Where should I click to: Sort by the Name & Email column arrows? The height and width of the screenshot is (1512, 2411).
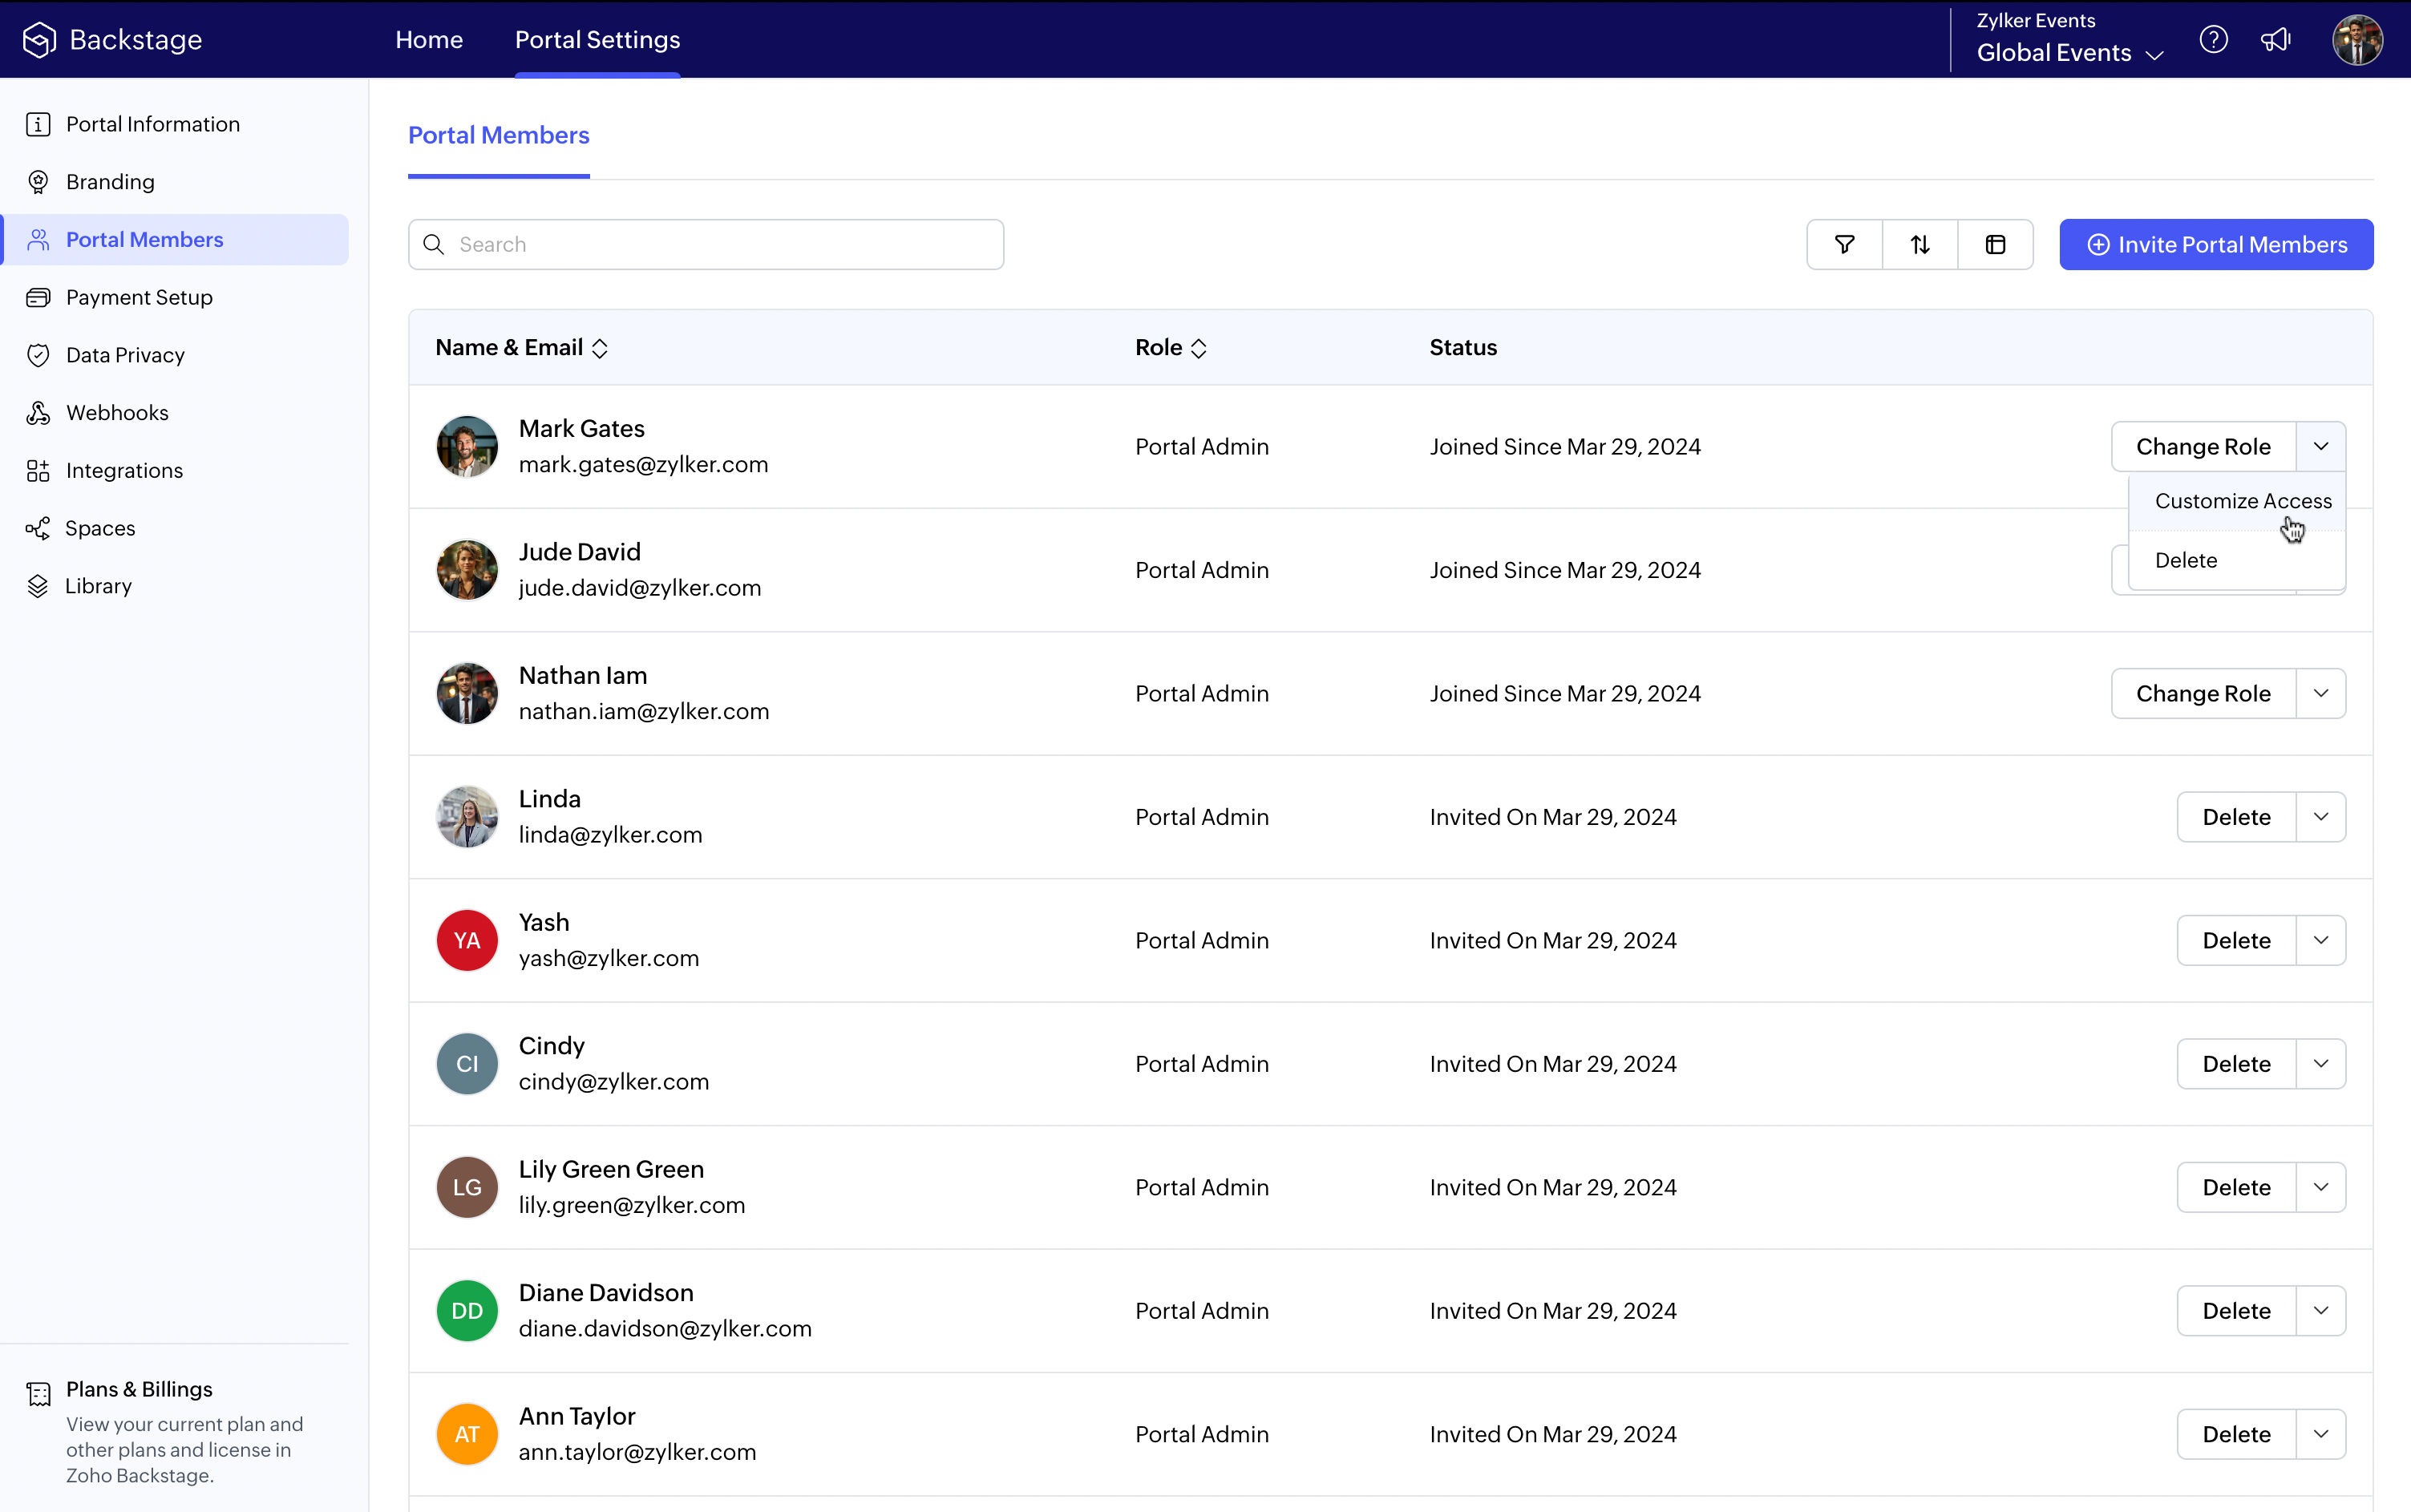(x=600, y=348)
